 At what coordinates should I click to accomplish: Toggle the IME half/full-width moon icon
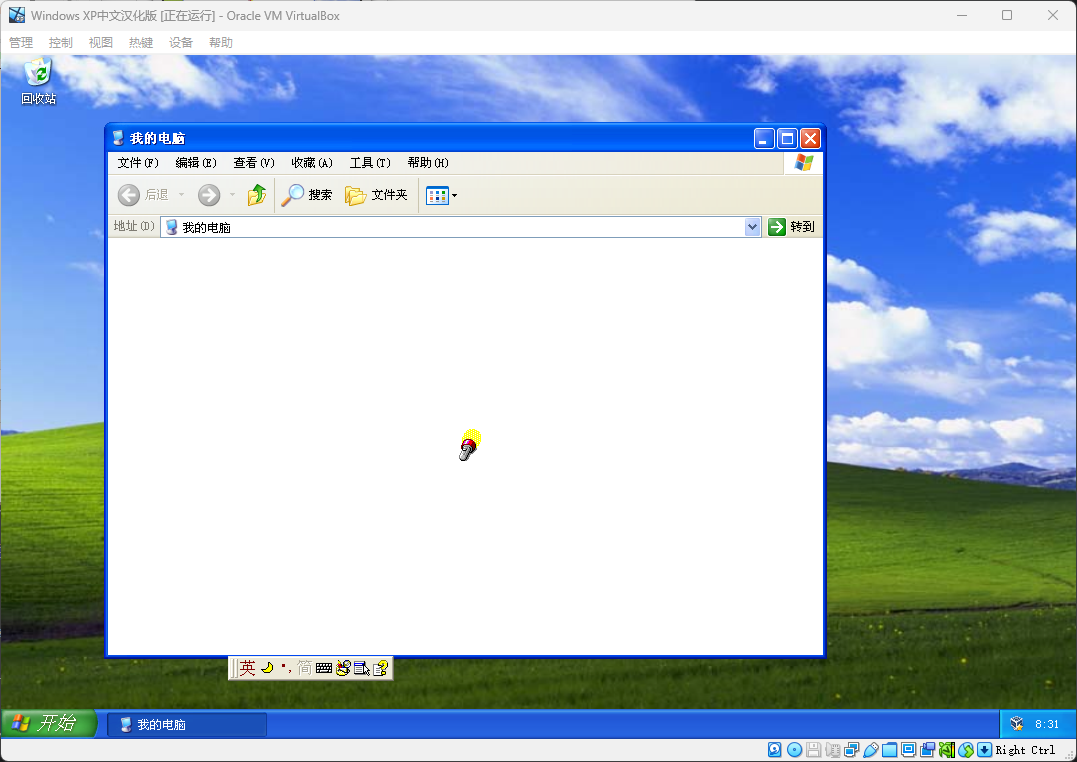[x=267, y=668]
